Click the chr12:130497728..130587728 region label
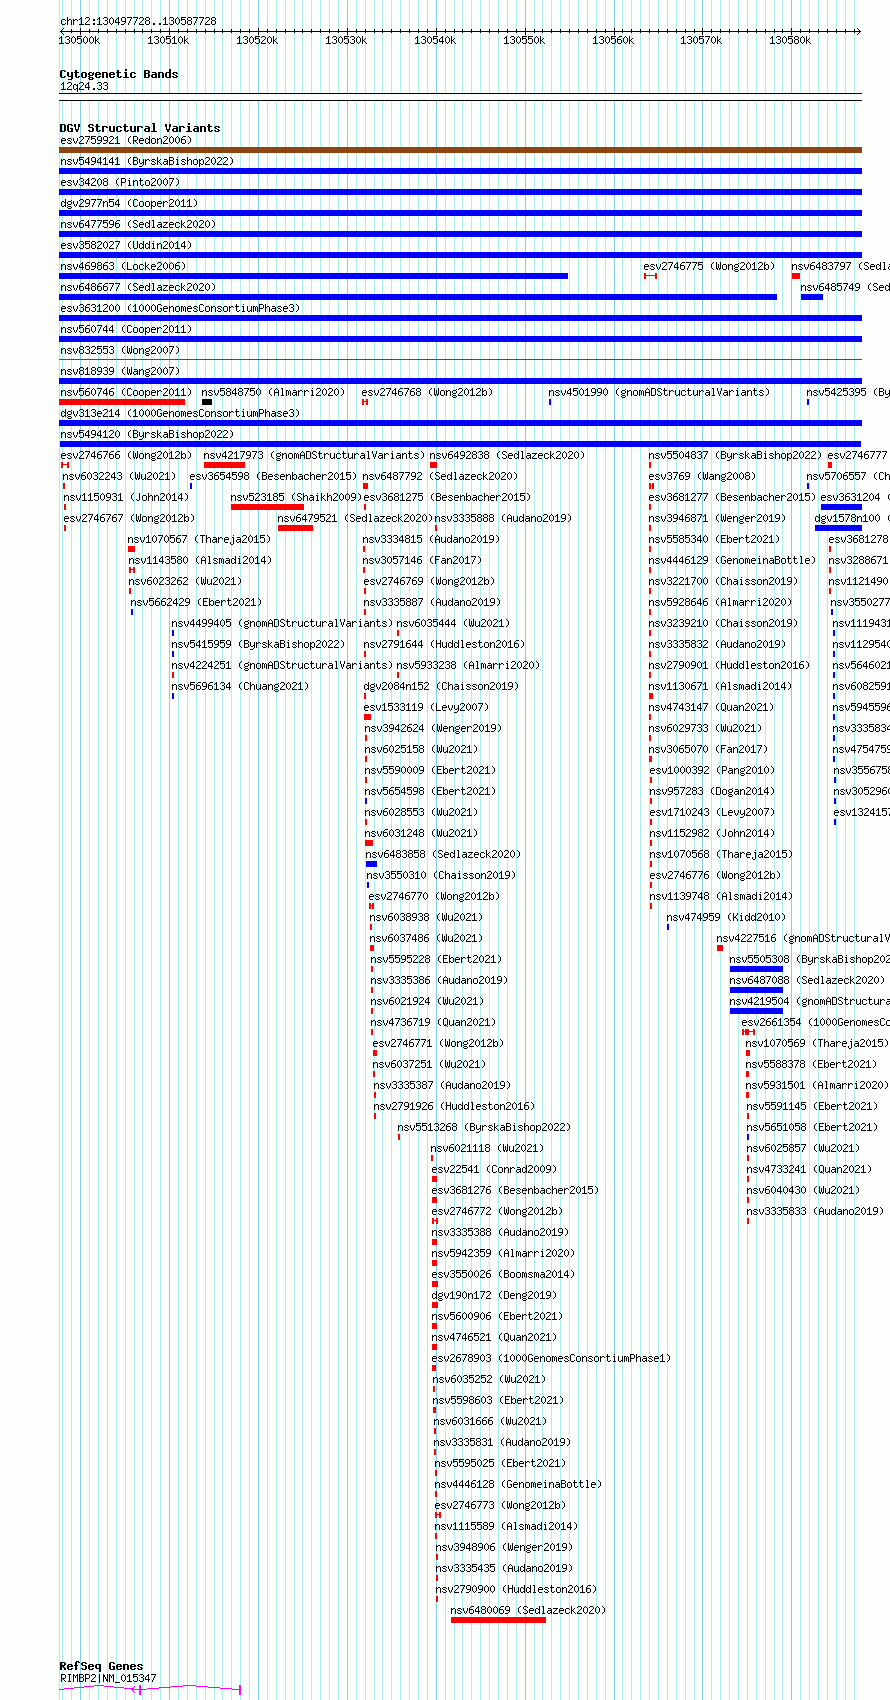The image size is (890, 1700). click(x=138, y=21)
